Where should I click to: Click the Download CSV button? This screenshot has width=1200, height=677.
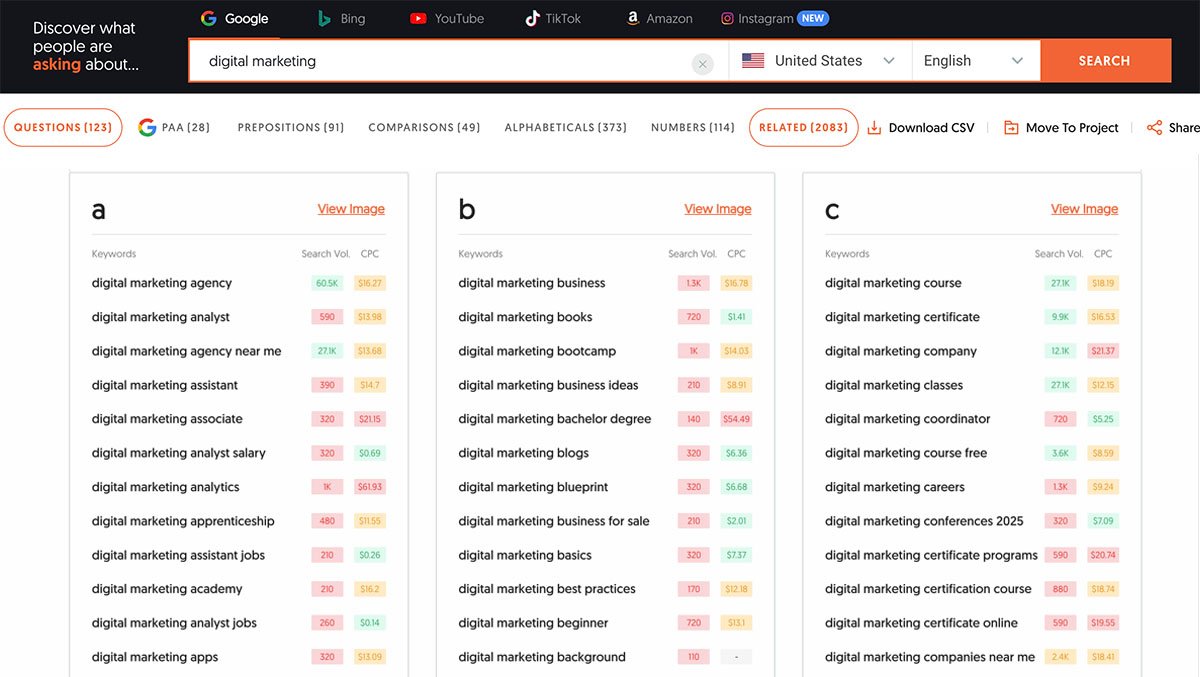921,128
